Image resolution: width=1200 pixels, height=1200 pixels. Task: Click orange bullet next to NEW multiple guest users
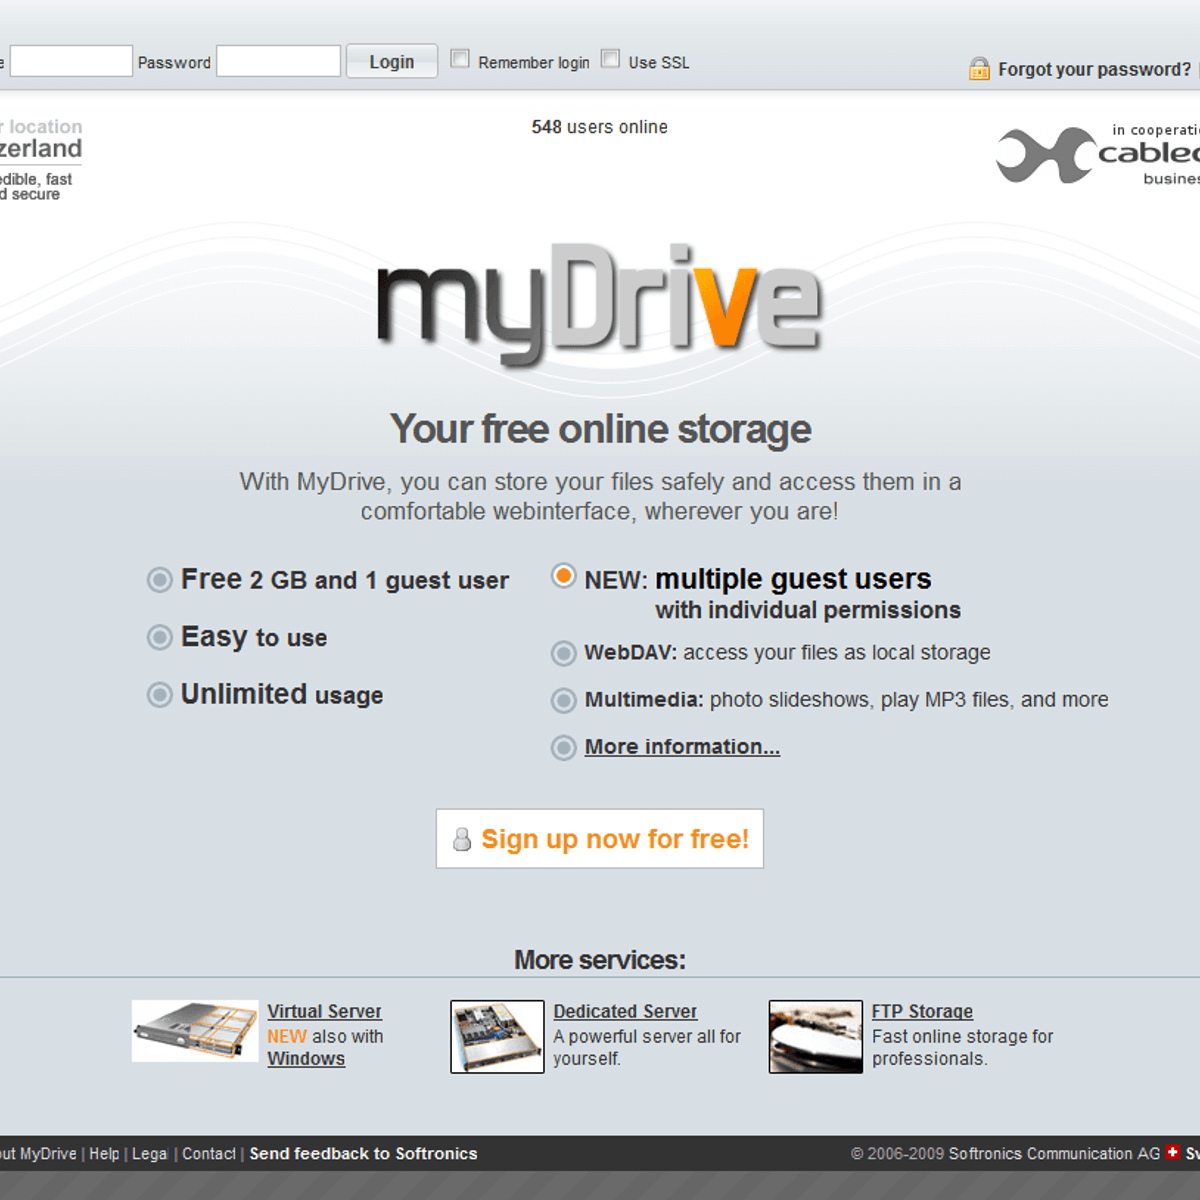coord(564,576)
